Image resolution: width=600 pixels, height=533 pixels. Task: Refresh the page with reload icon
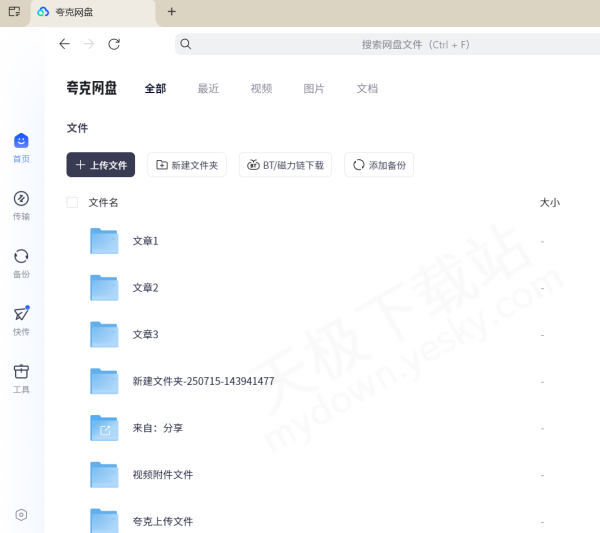(114, 44)
